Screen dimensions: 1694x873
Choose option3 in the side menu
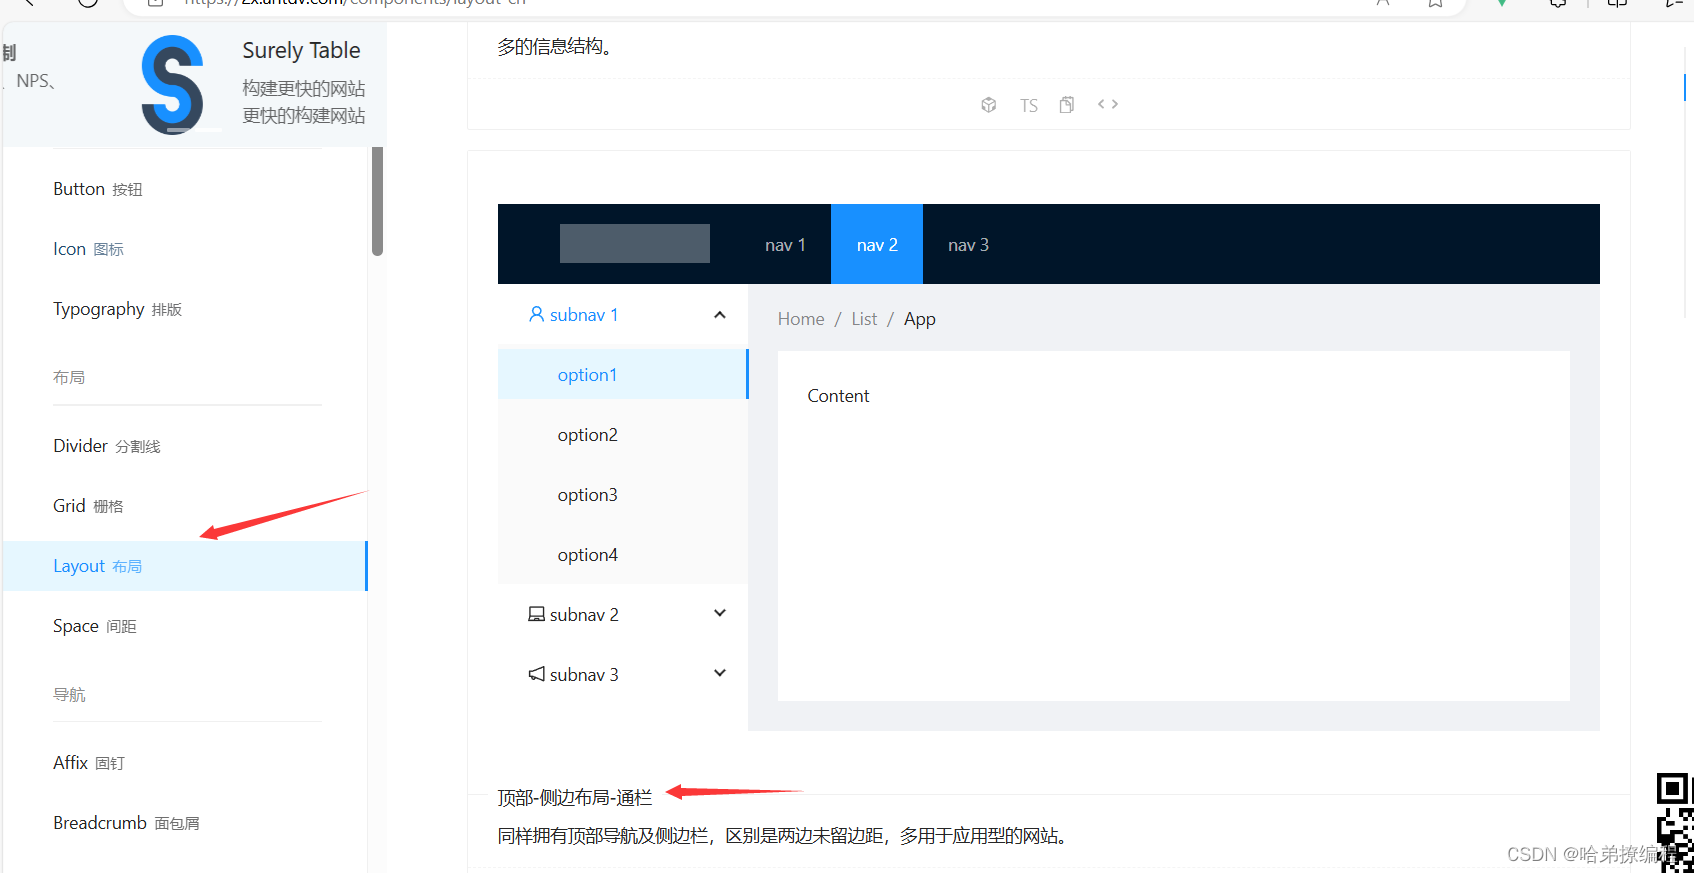tap(623, 495)
